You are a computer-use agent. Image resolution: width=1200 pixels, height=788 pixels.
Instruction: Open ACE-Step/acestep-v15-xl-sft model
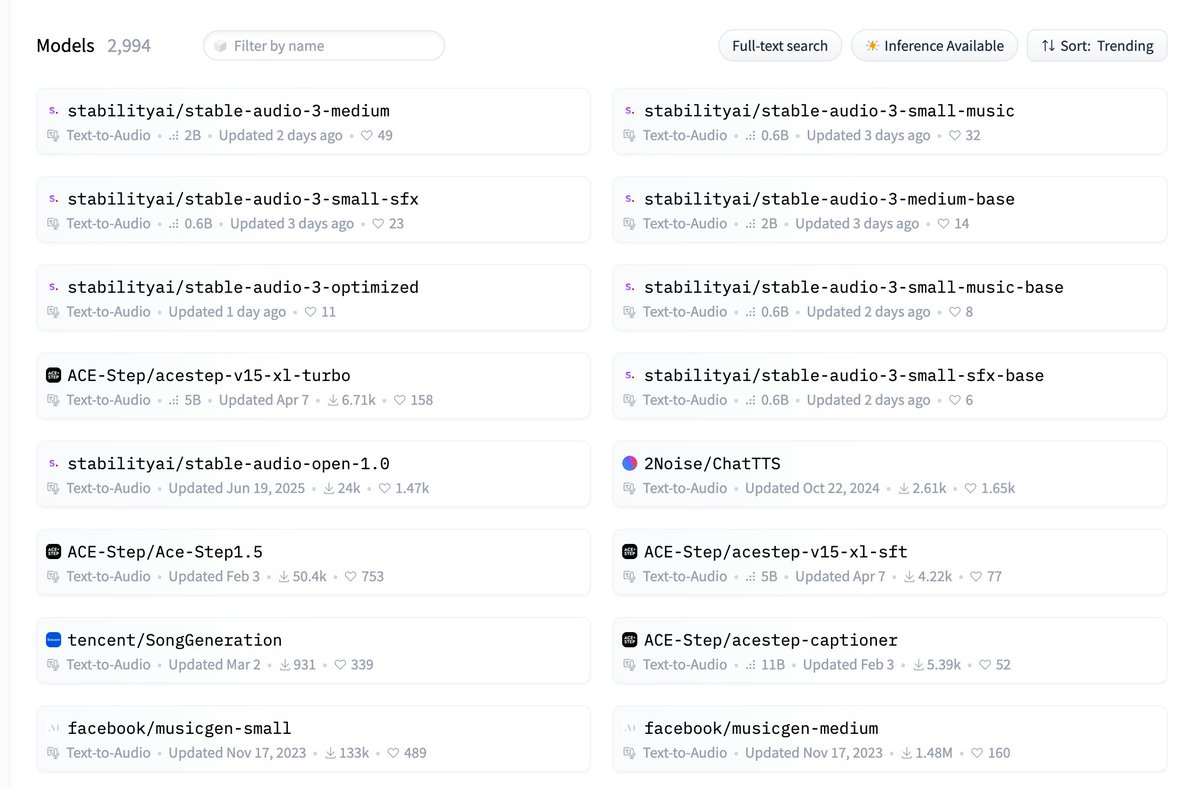coord(890,562)
